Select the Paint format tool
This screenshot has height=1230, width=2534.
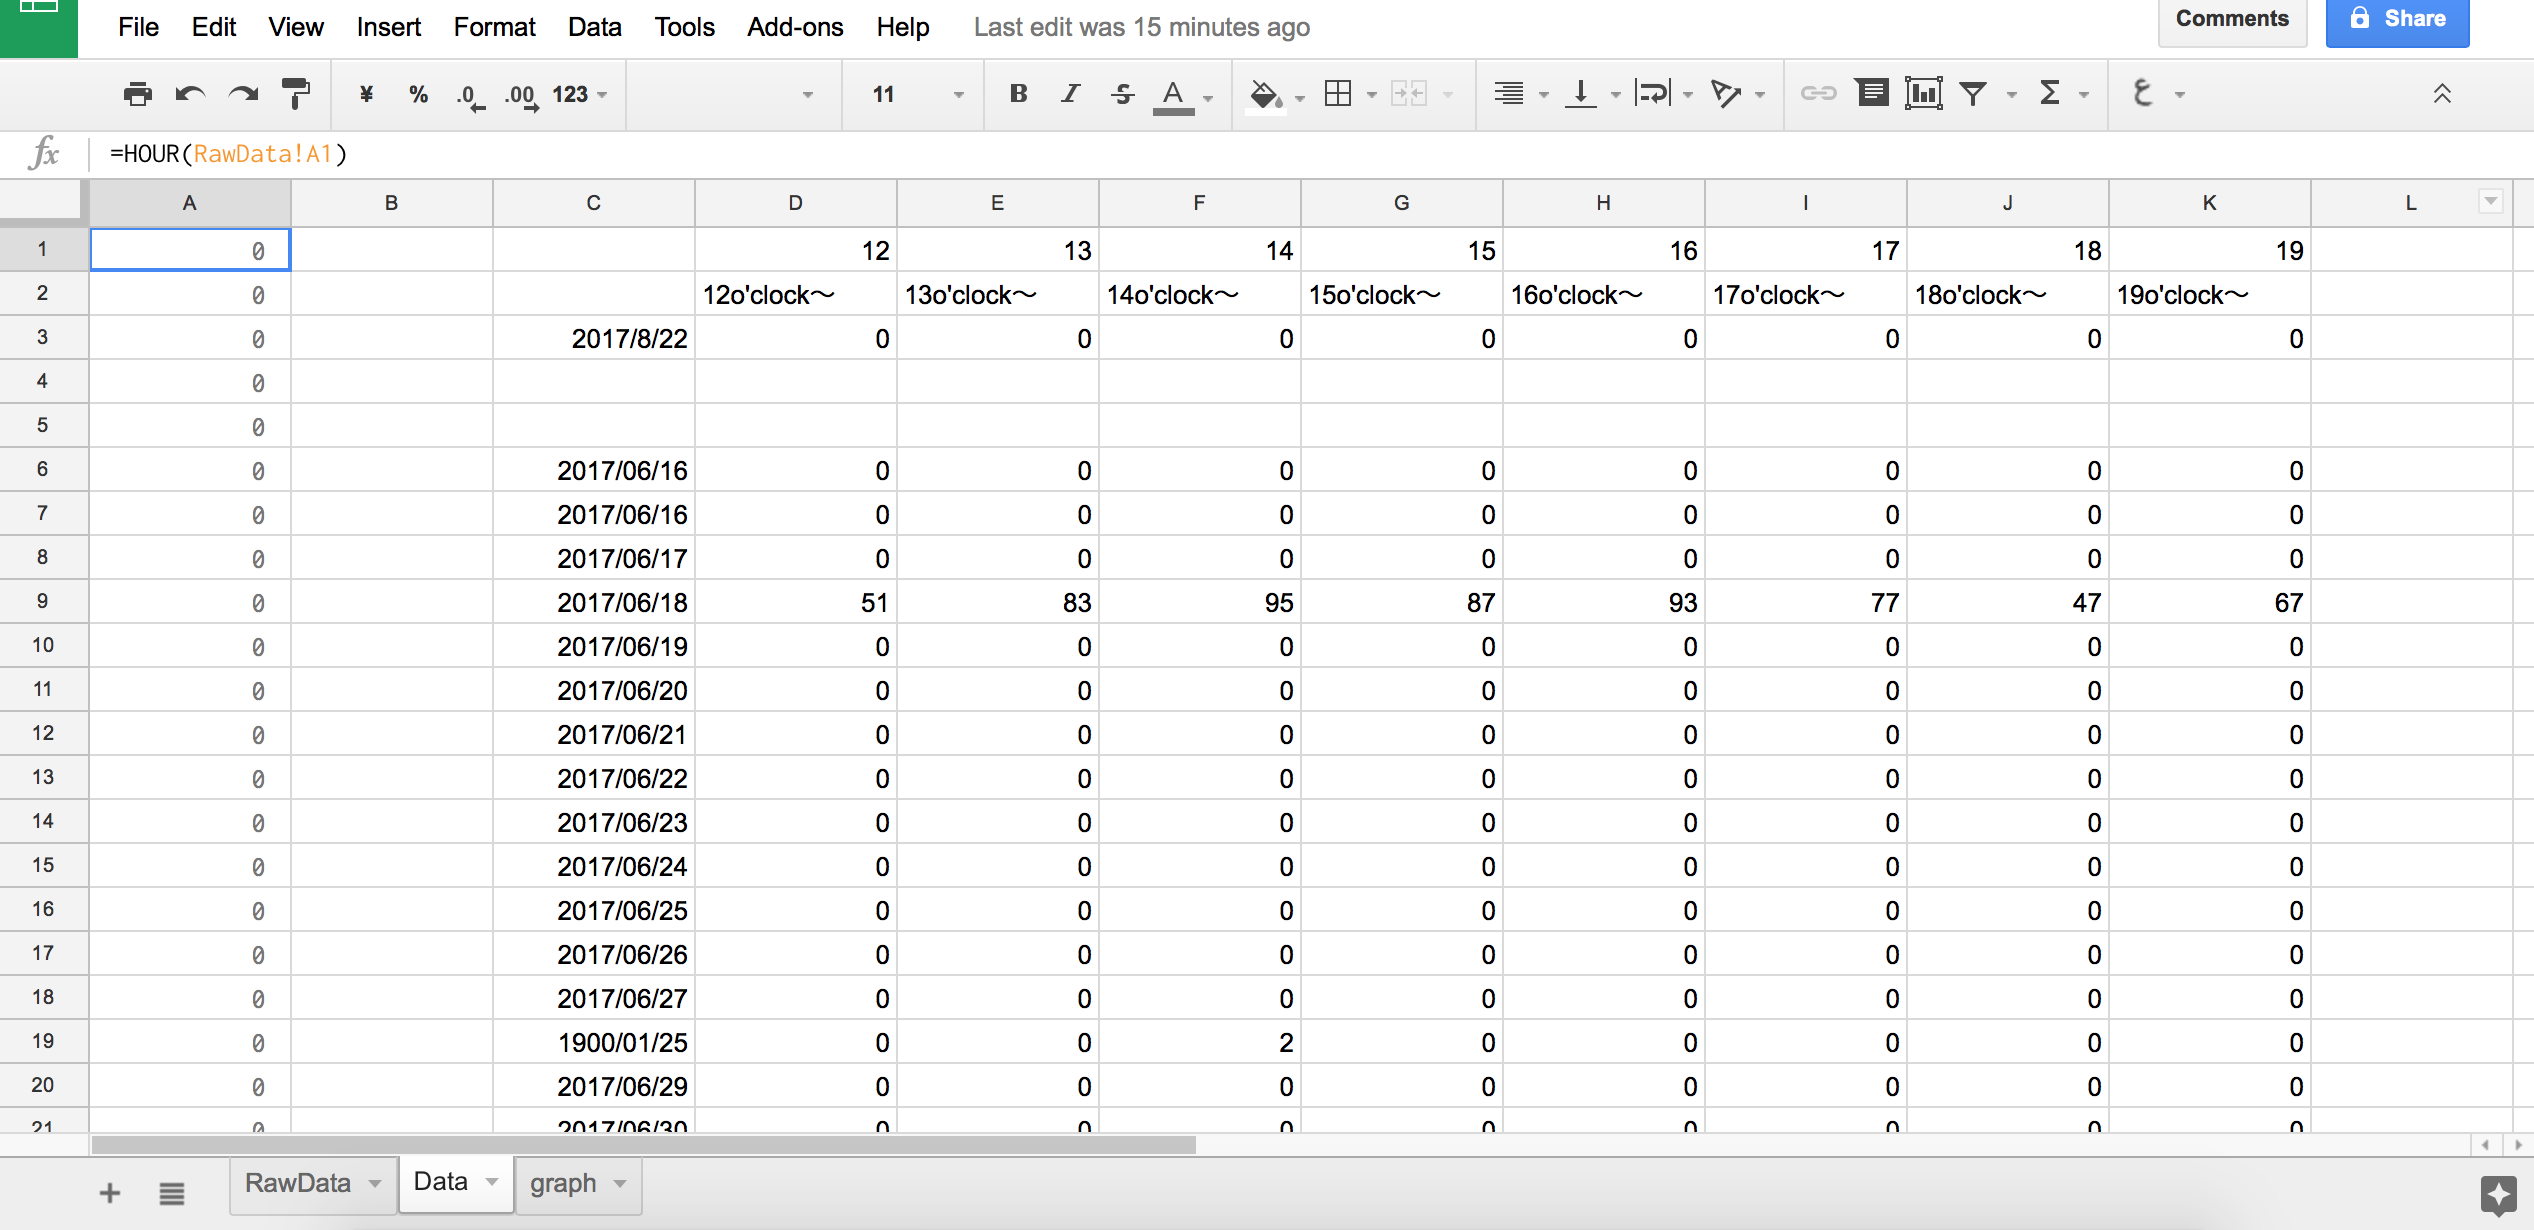pos(296,94)
